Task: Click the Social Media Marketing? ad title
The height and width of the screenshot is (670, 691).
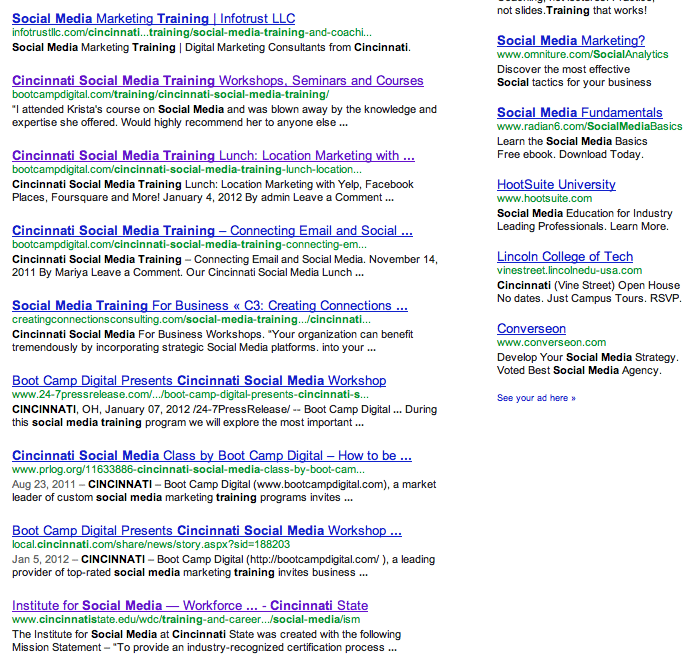Action: [570, 40]
